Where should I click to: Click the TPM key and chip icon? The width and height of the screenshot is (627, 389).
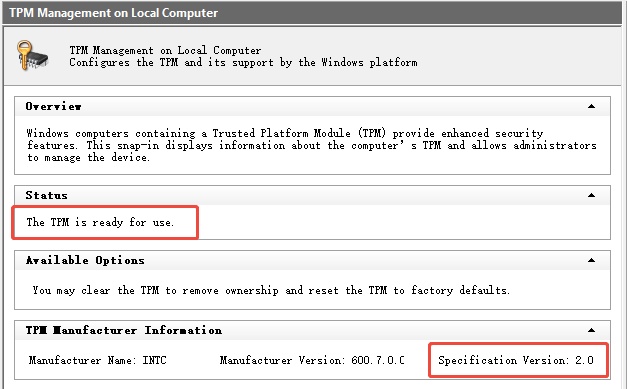(x=32, y=55)
